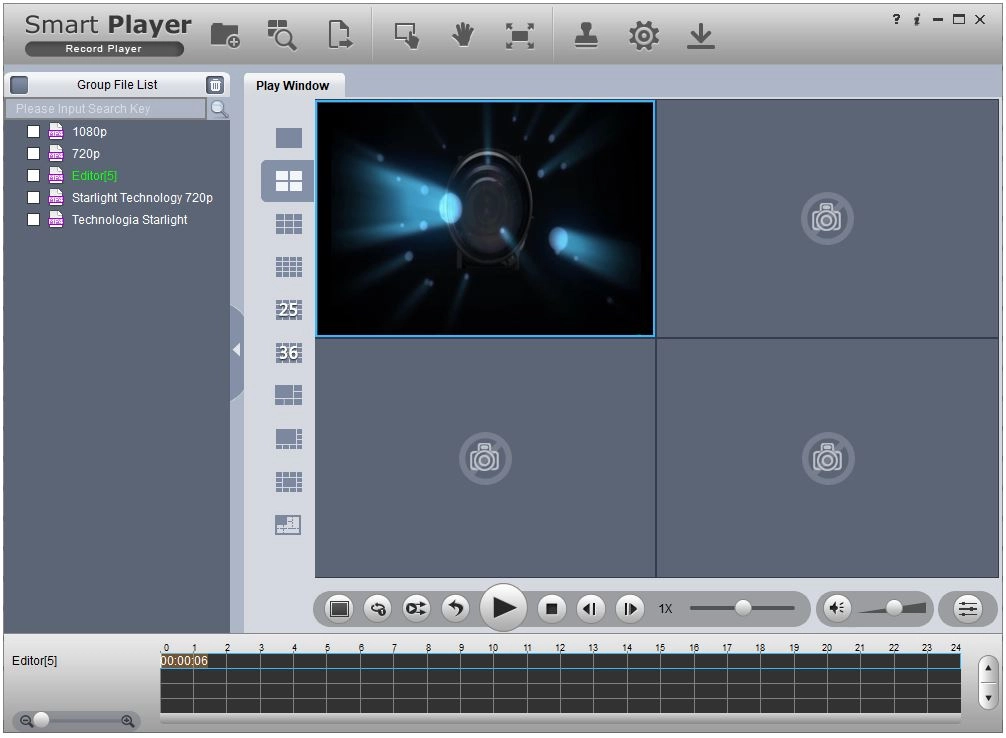Click the 00:00:06 timeline position marker
The height and width of the screenshot is (738, 1006).
point(184,661)
